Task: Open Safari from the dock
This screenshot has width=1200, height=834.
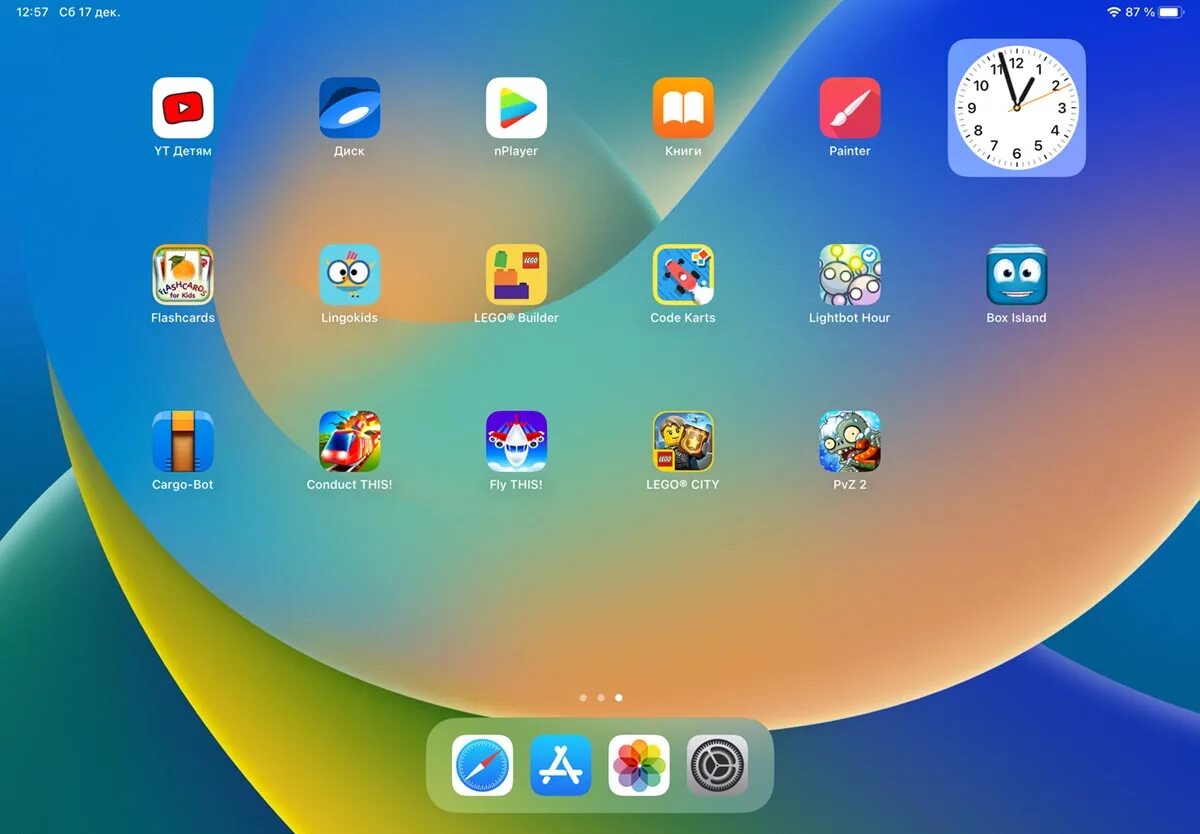Action: [x=482, y=765]
